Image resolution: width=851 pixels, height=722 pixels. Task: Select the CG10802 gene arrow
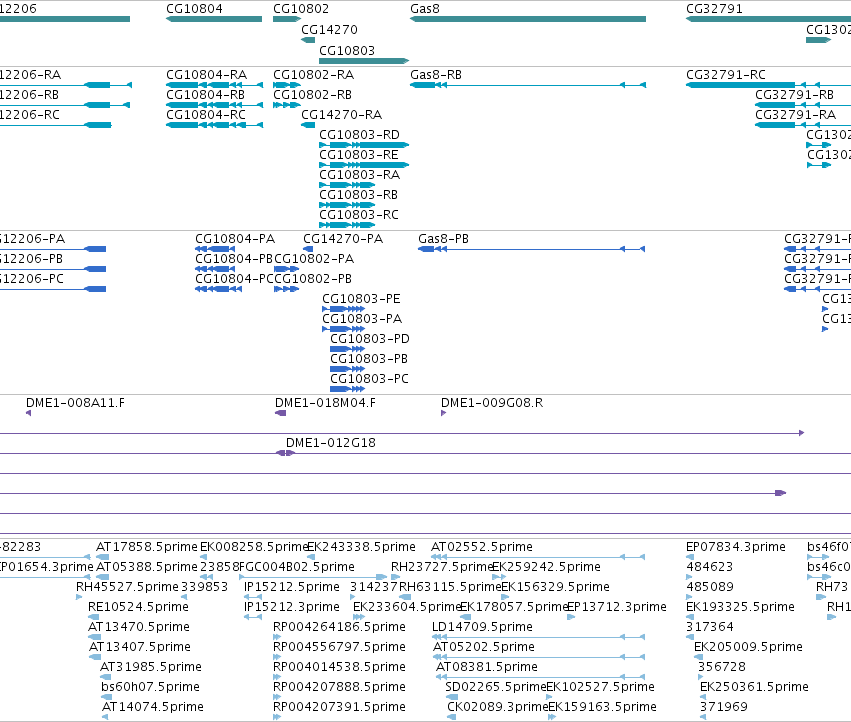click(x=287, y=19)
